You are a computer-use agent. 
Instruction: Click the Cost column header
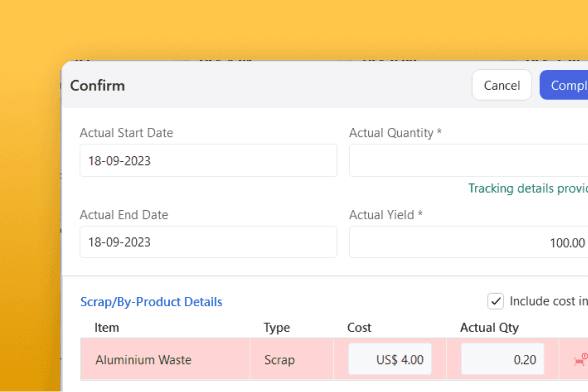point(359,327)
